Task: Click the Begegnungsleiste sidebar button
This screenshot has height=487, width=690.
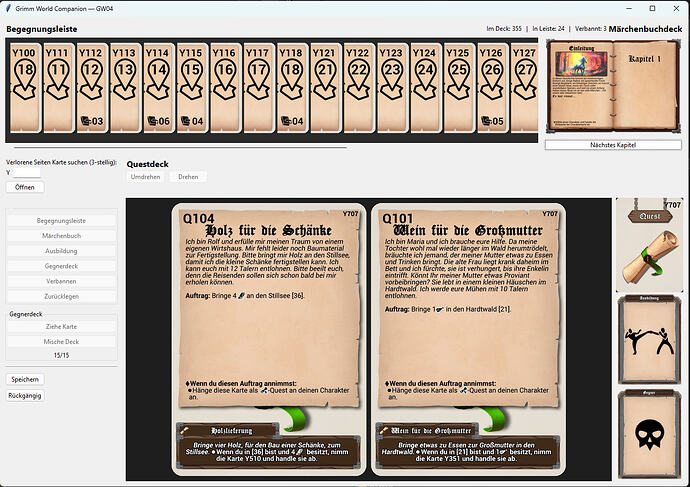Action: coord(61,221)
